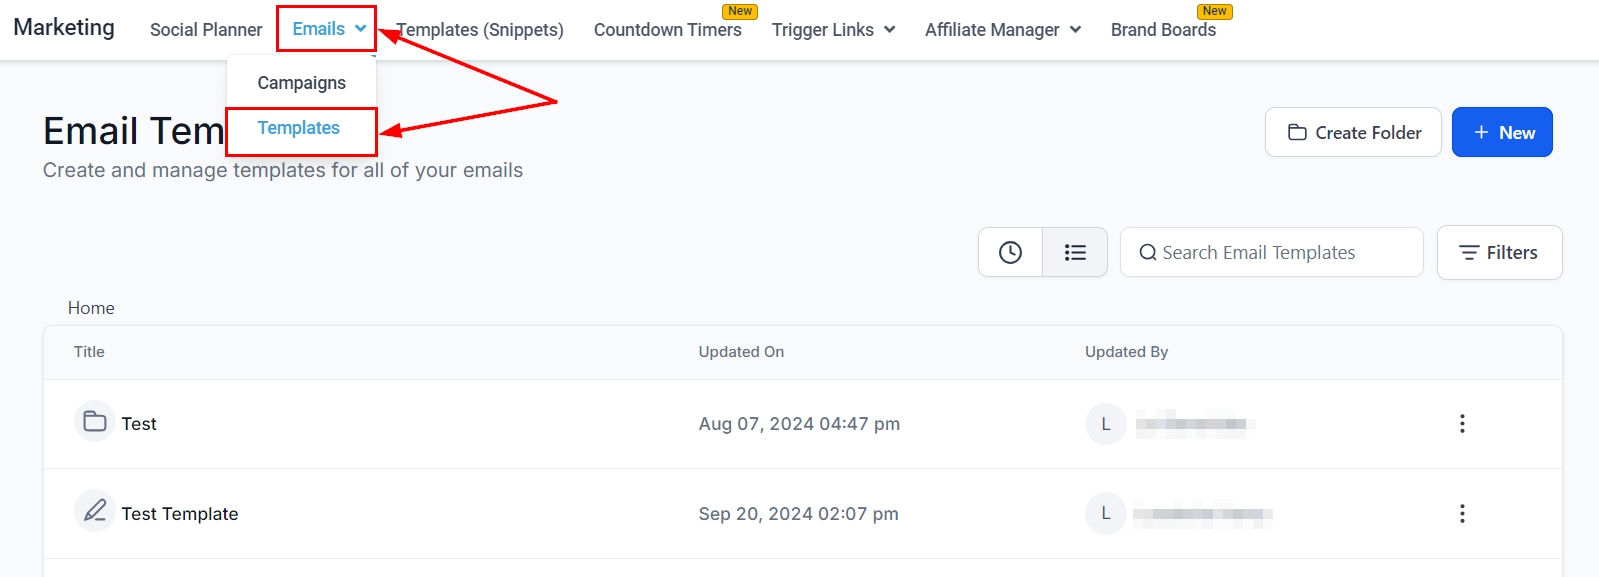Open three-dot menu for Test folder row

coord(1462,424)
